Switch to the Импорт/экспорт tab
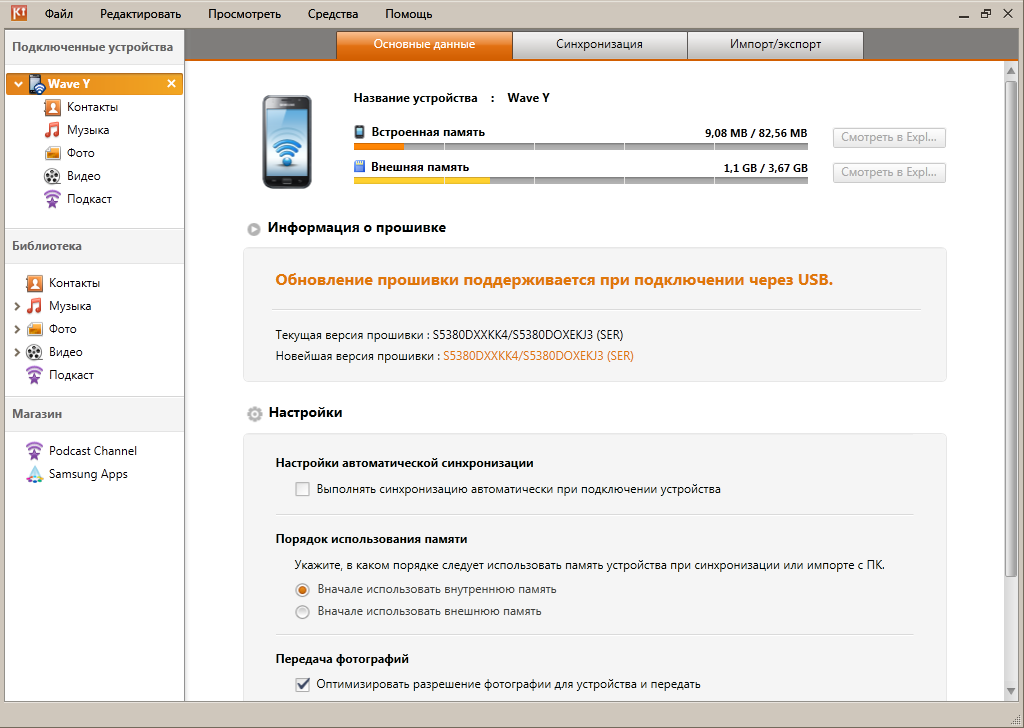 (776, 45)
